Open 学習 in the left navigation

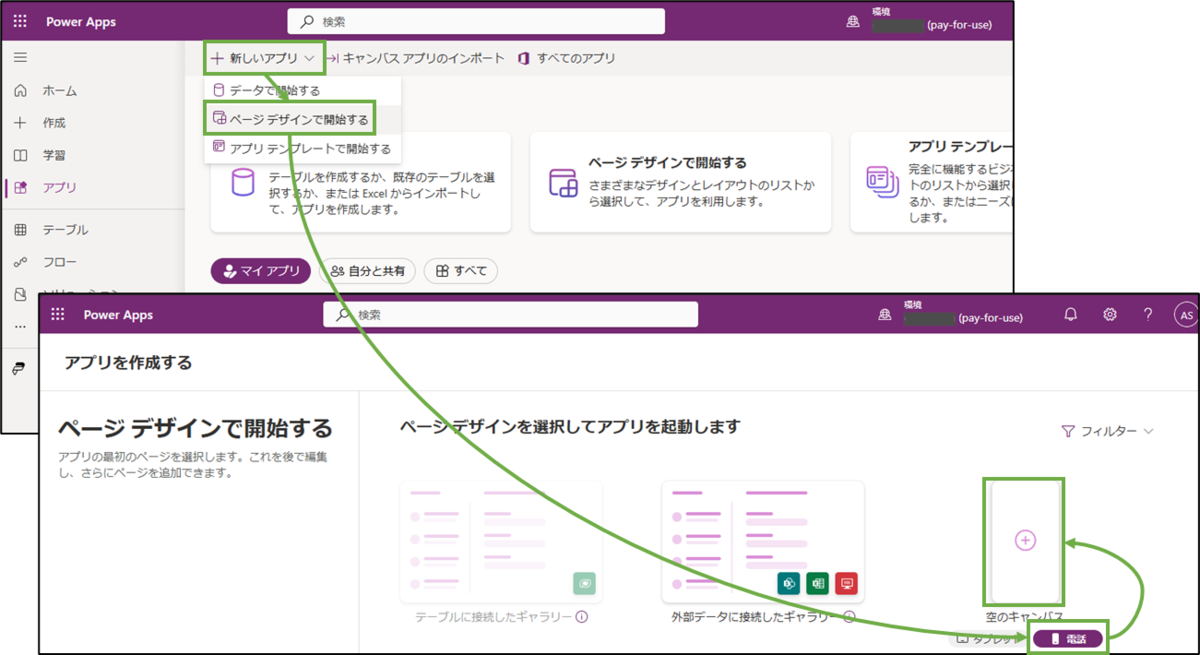point(54,155)
